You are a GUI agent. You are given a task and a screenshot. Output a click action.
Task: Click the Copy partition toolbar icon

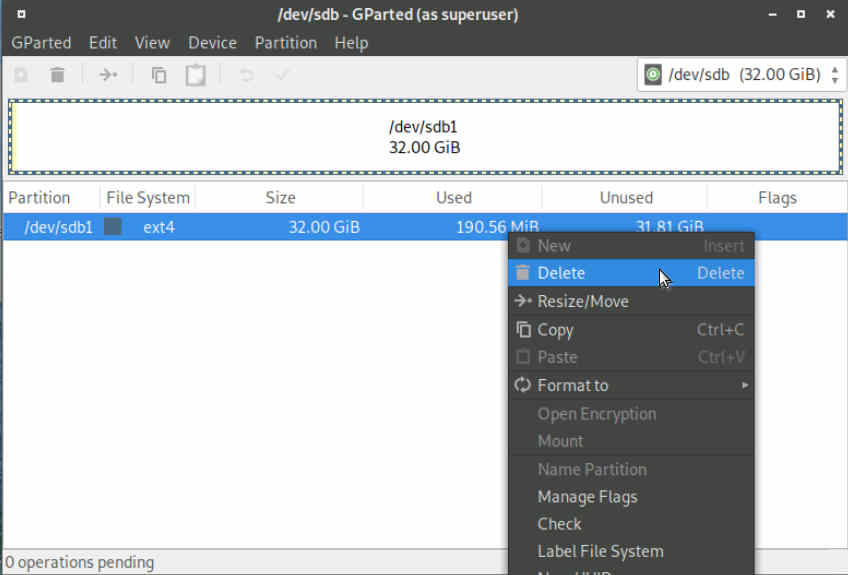[x=158, y=75]
